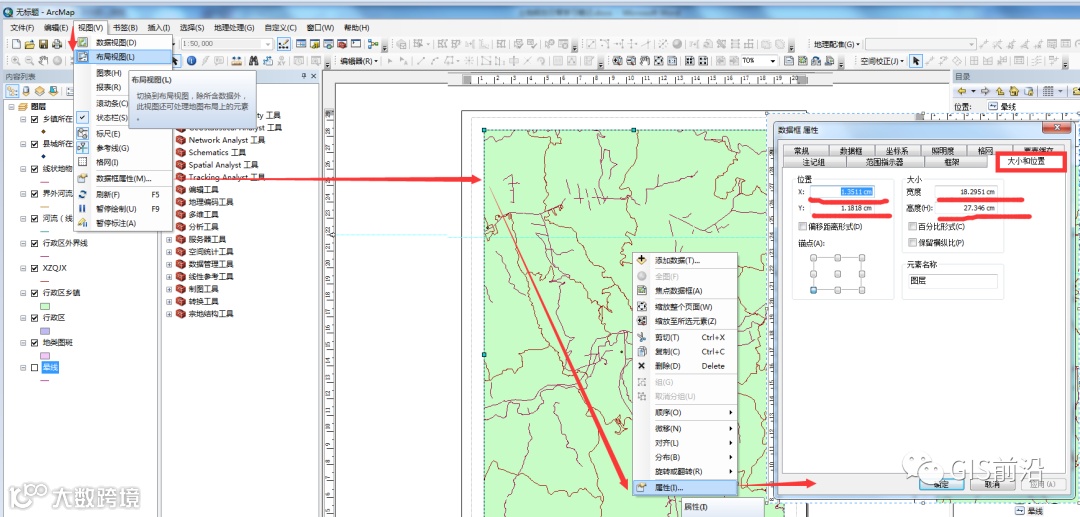
Task: Click the red toolbox icon next to Network Analyst
Action: tap(181, 140)
